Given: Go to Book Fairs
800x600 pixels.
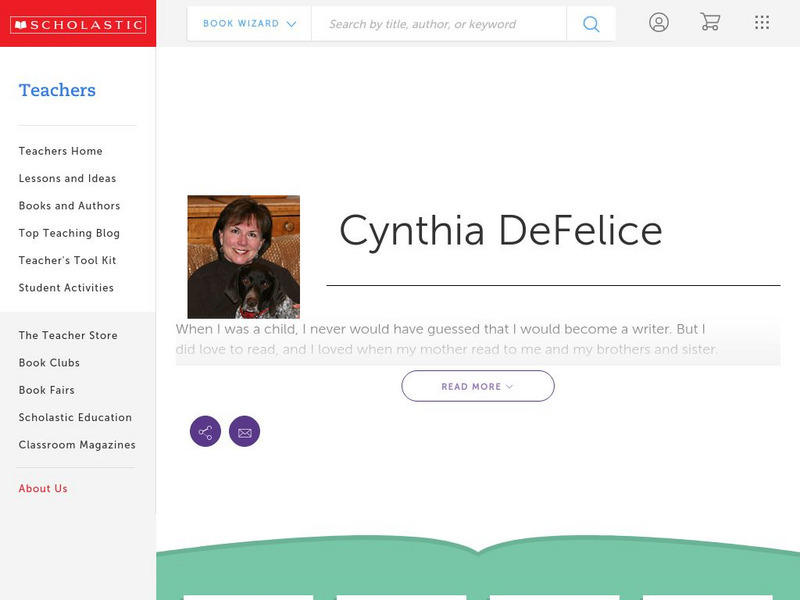Looking at the screenshot, I should pyautogui.click(x=47, y=390).
